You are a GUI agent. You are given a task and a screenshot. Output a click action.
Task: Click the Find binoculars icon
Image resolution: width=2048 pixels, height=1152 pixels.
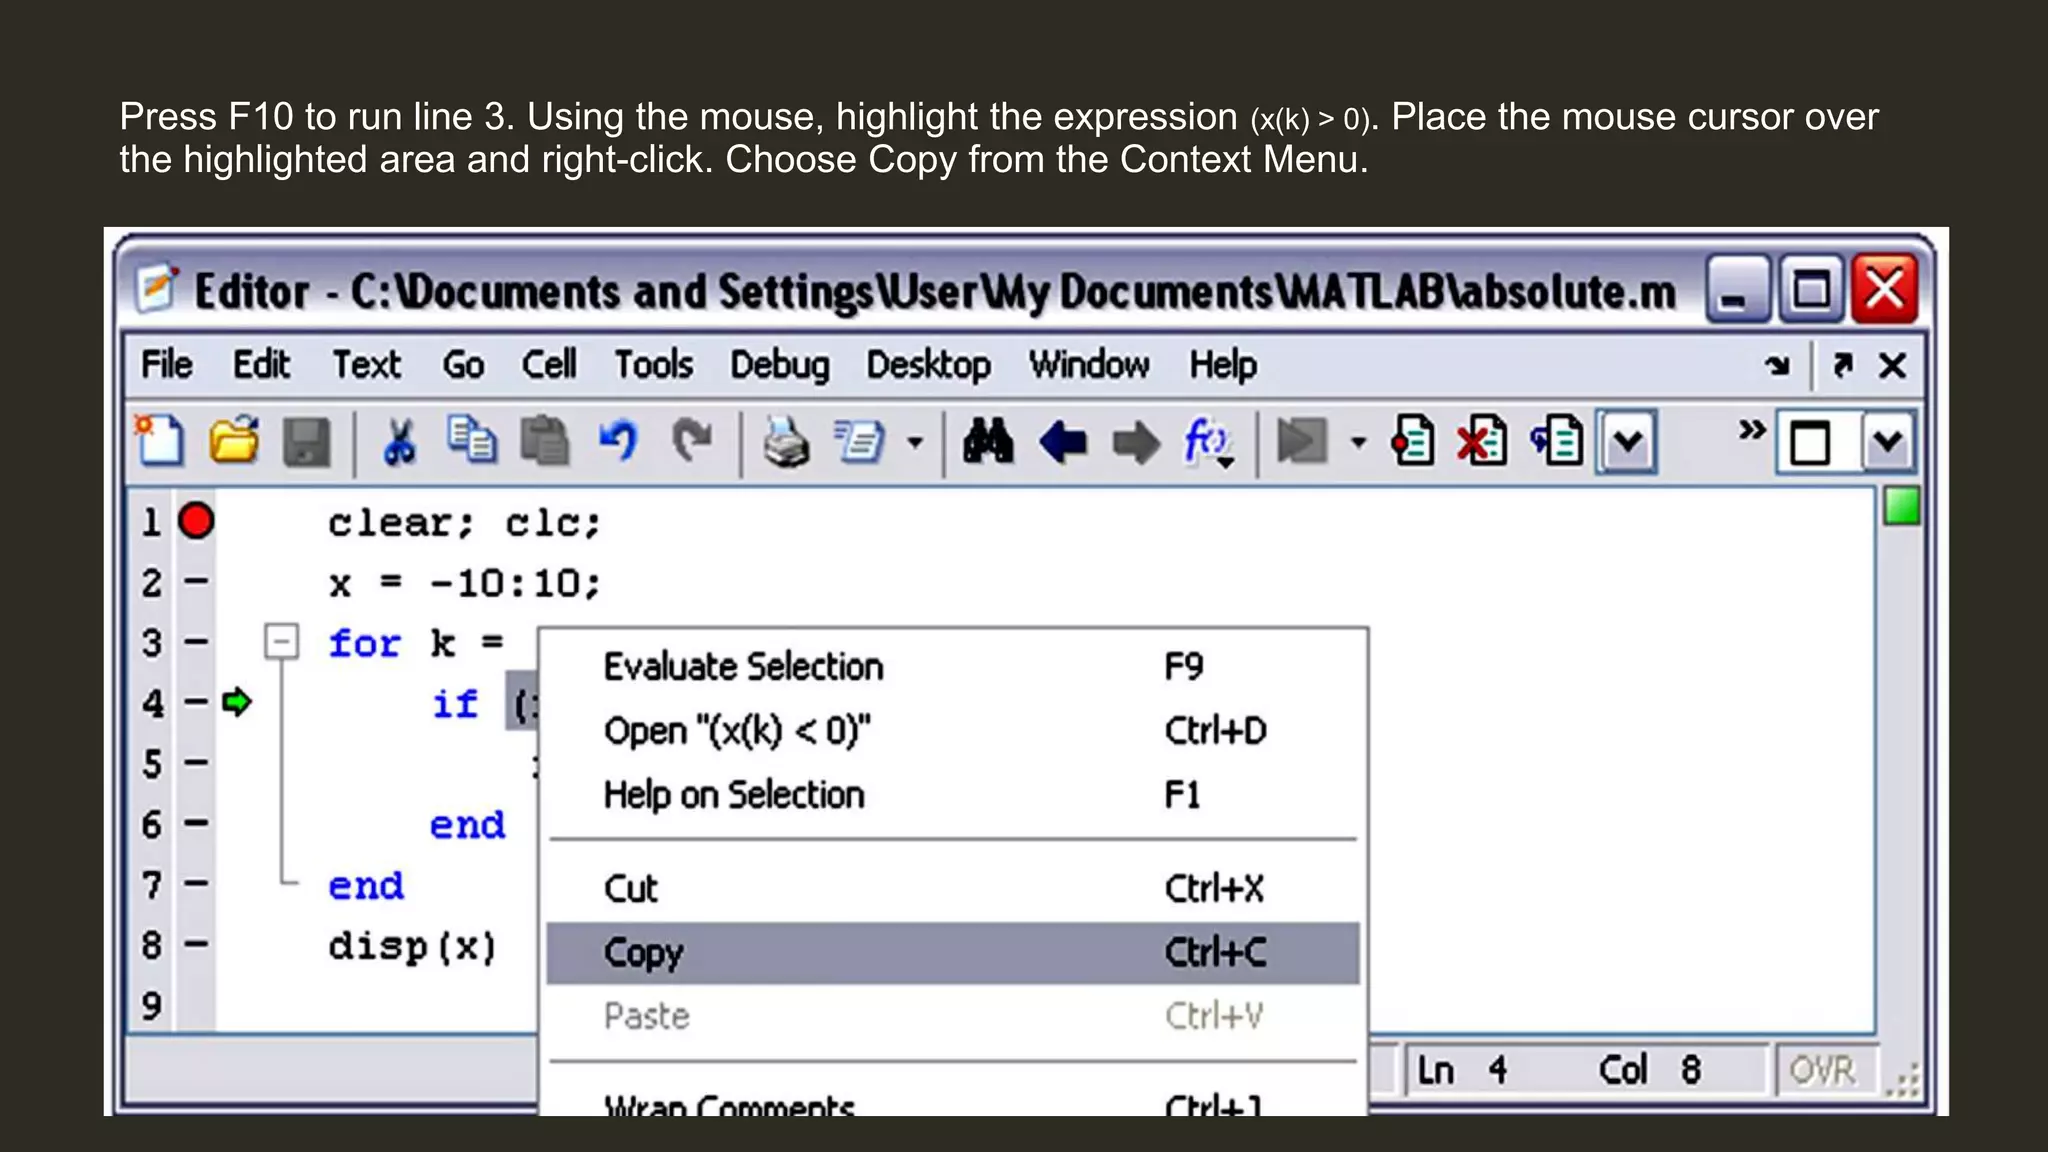[988, 441]
